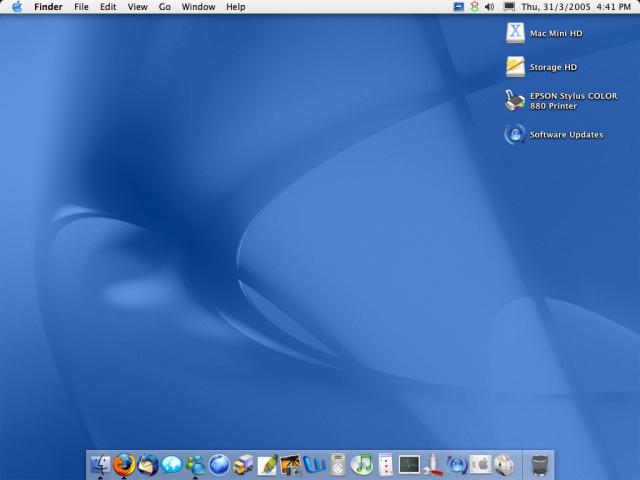Open the blue globe dock icon

point(219,465)
